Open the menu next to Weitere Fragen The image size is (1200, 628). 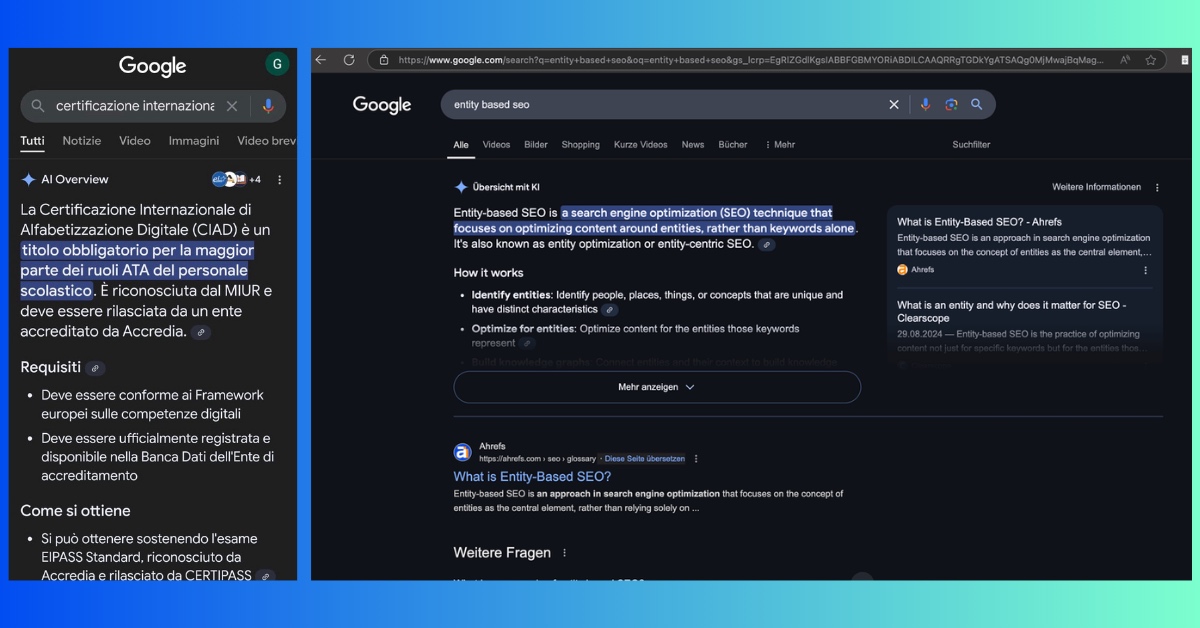coord(564,553)
